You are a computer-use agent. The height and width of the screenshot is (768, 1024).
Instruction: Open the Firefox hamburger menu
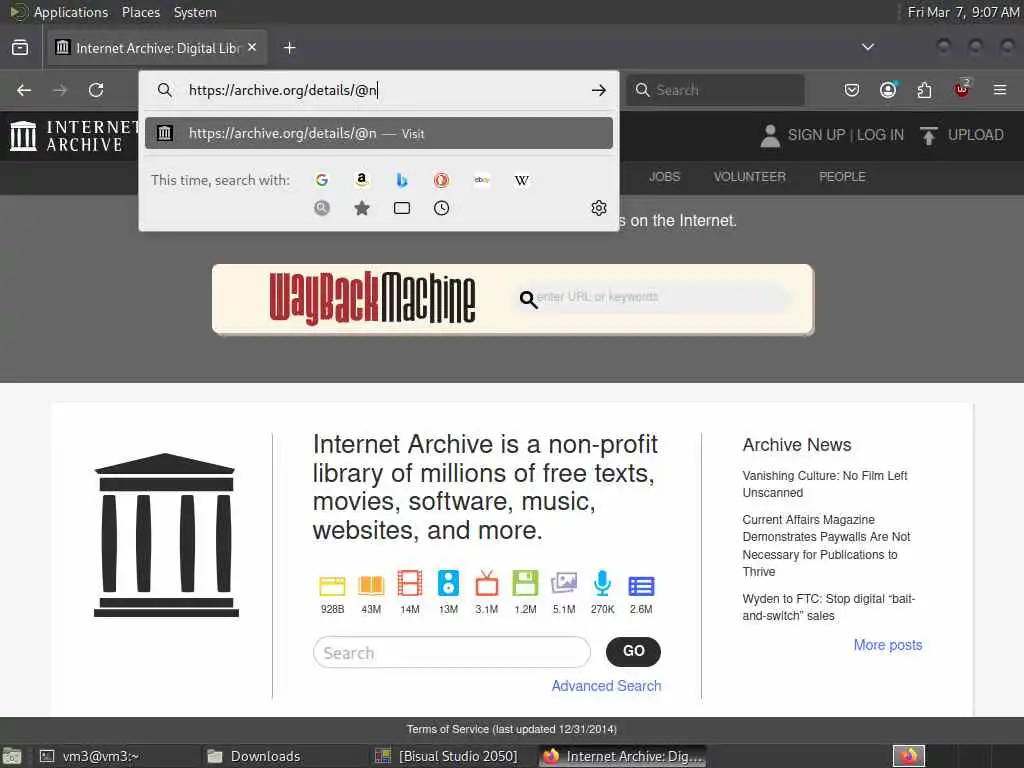click(999, 89)
